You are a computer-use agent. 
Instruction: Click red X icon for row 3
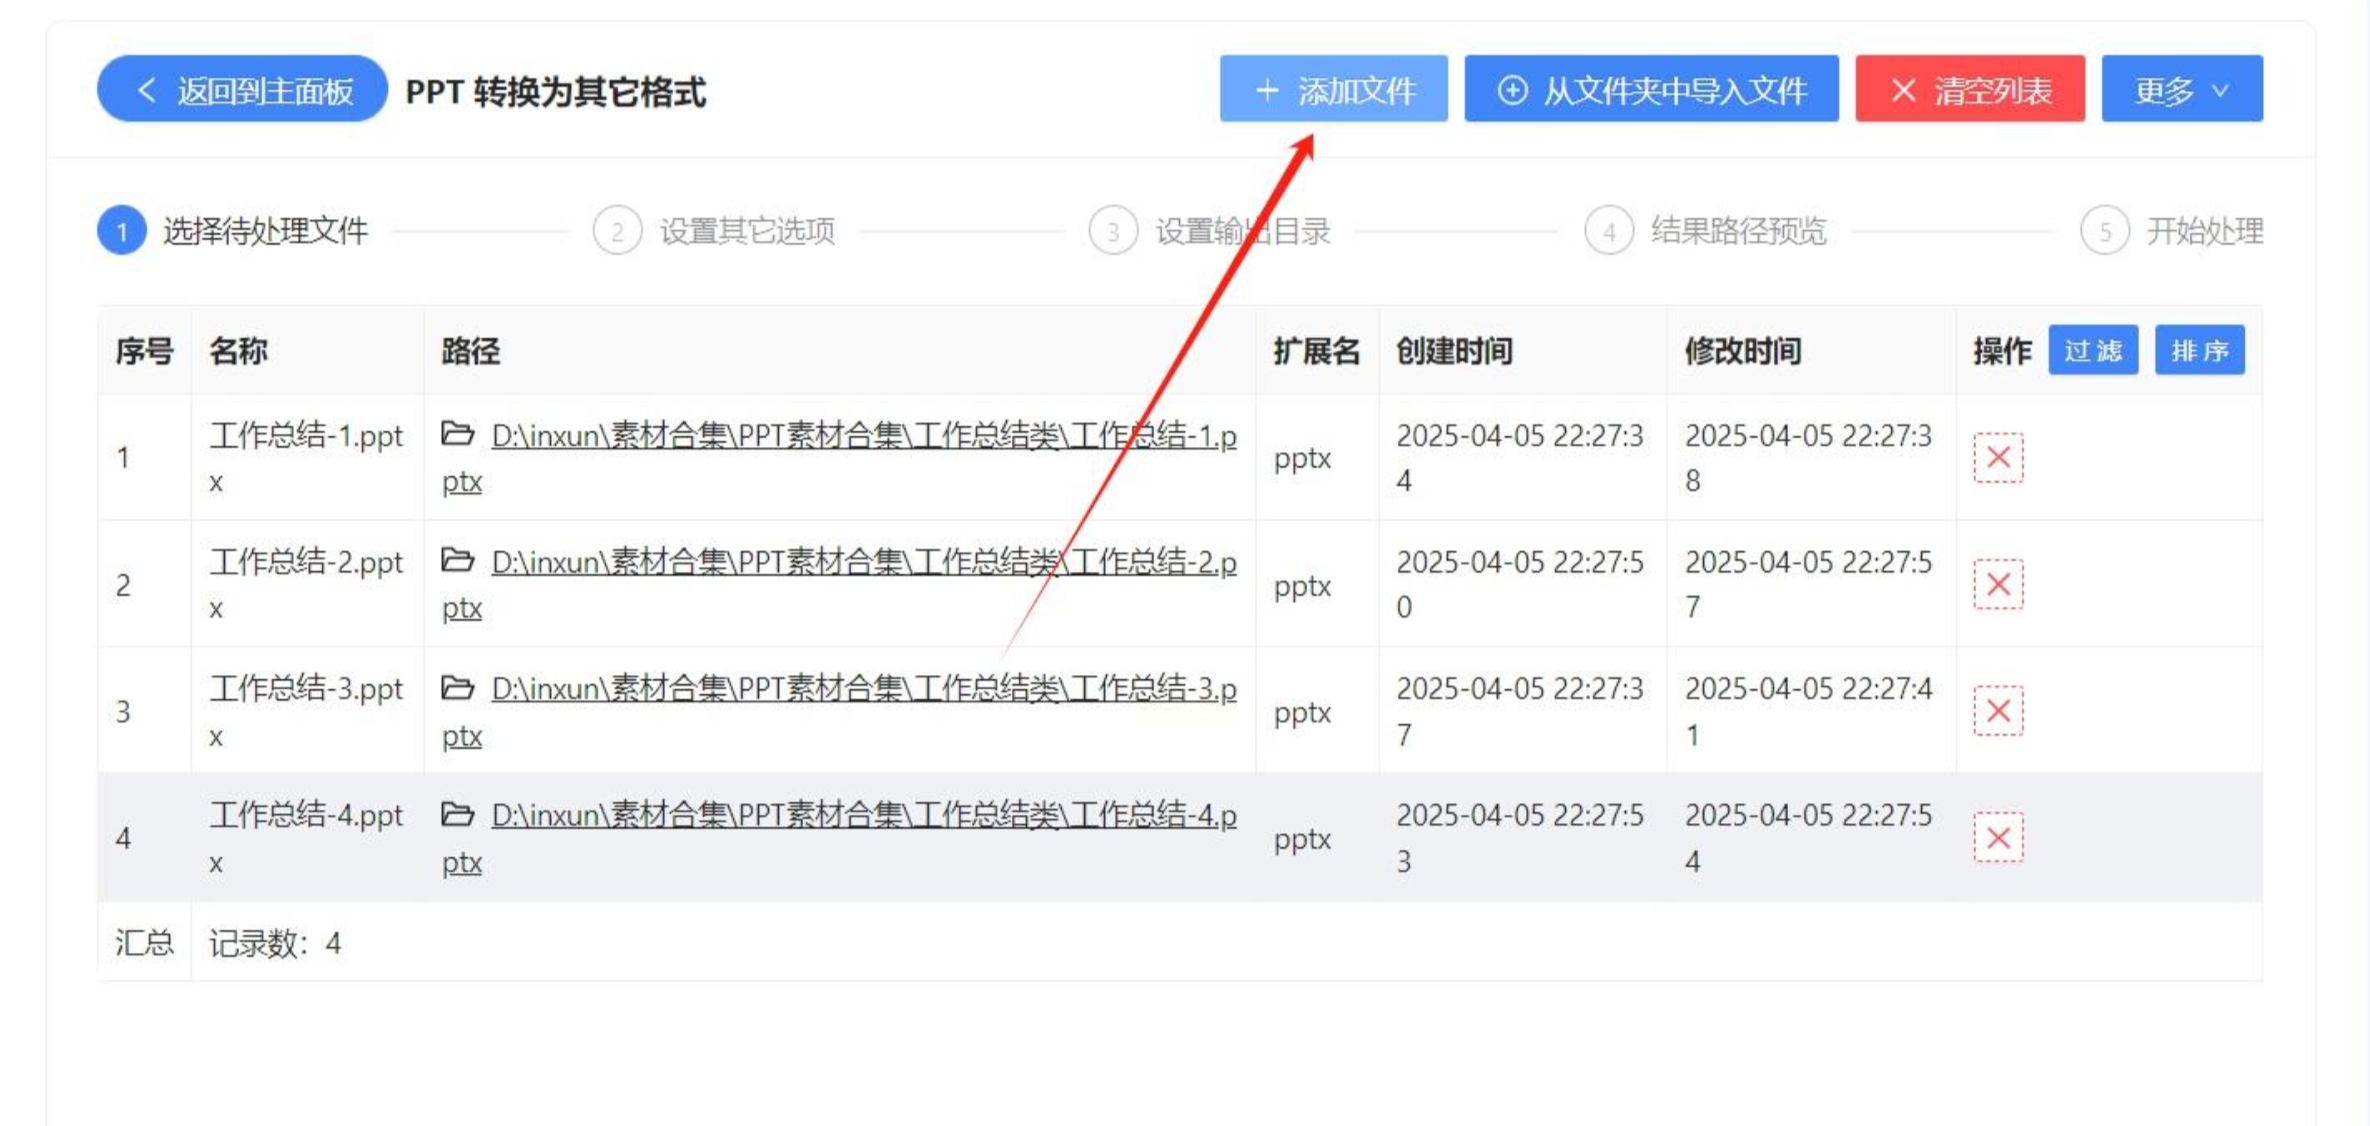coord(1997,711)
